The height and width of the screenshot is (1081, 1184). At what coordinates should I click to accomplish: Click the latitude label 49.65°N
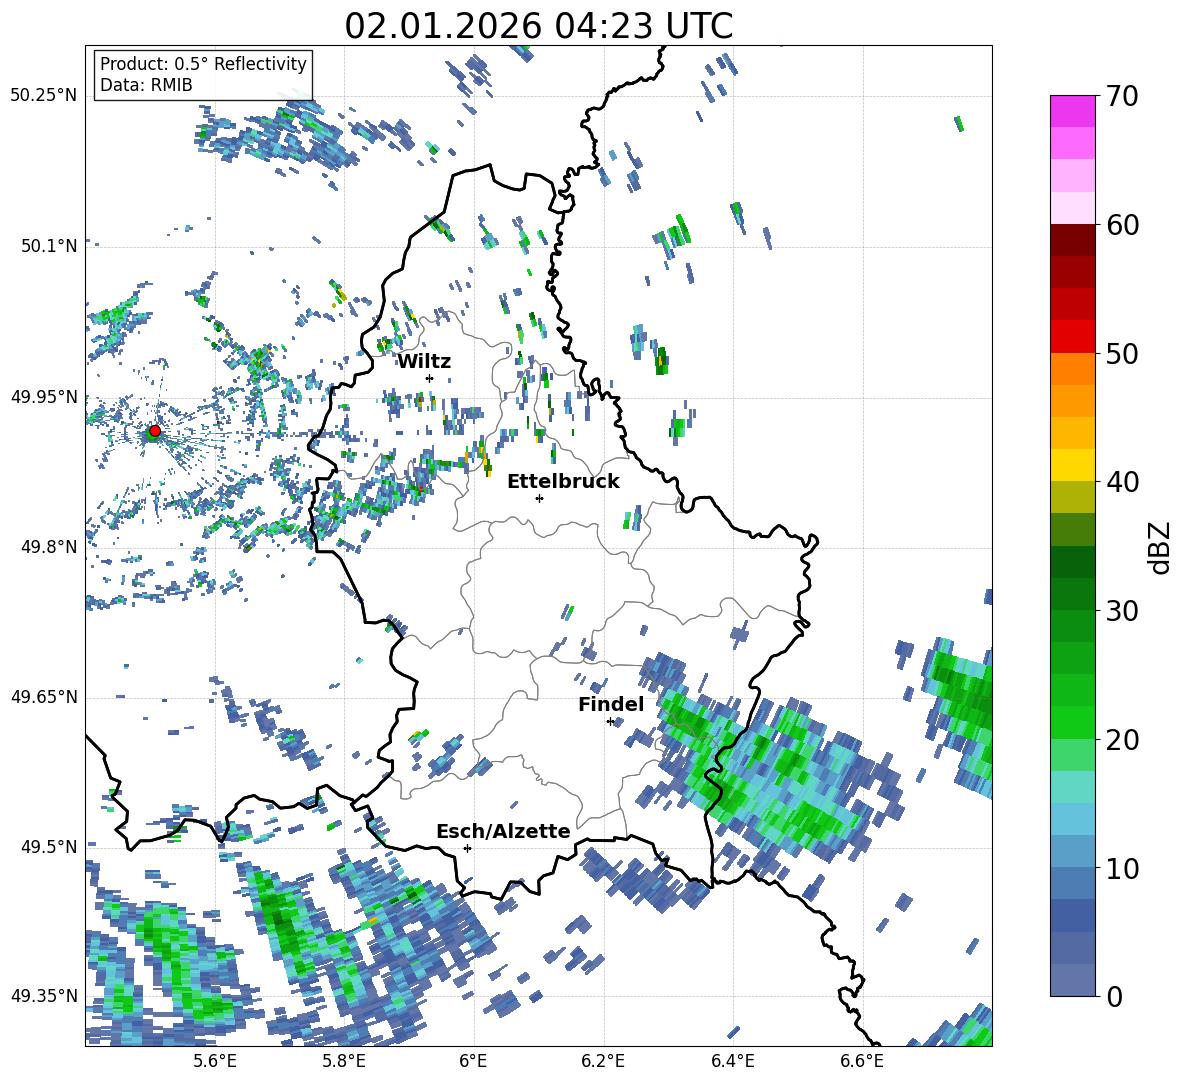[x=44, y=696]
